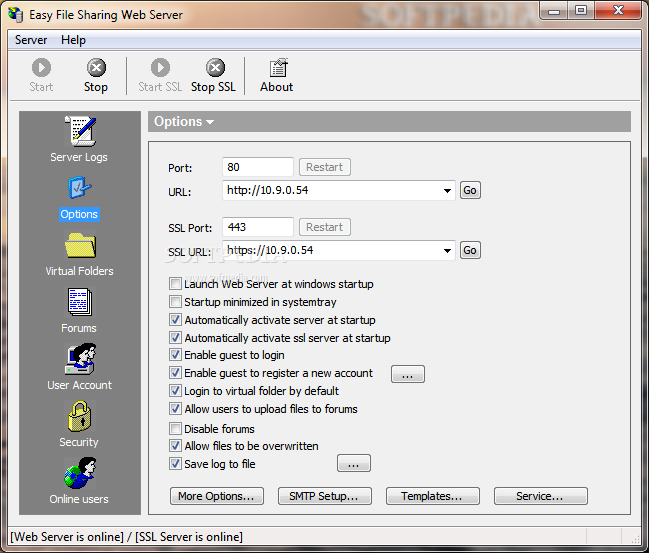The image size is (649, 553).
Task: Open SMTP Setup dialog
Action: coord(324,496)
